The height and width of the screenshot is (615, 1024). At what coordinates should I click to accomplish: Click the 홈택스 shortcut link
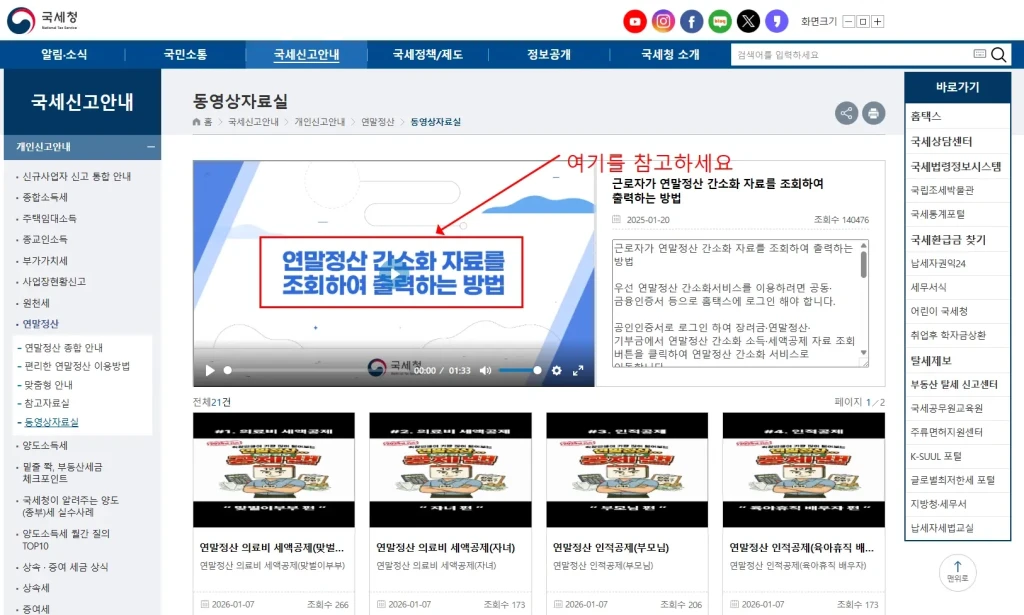click(x=926, y=116)
